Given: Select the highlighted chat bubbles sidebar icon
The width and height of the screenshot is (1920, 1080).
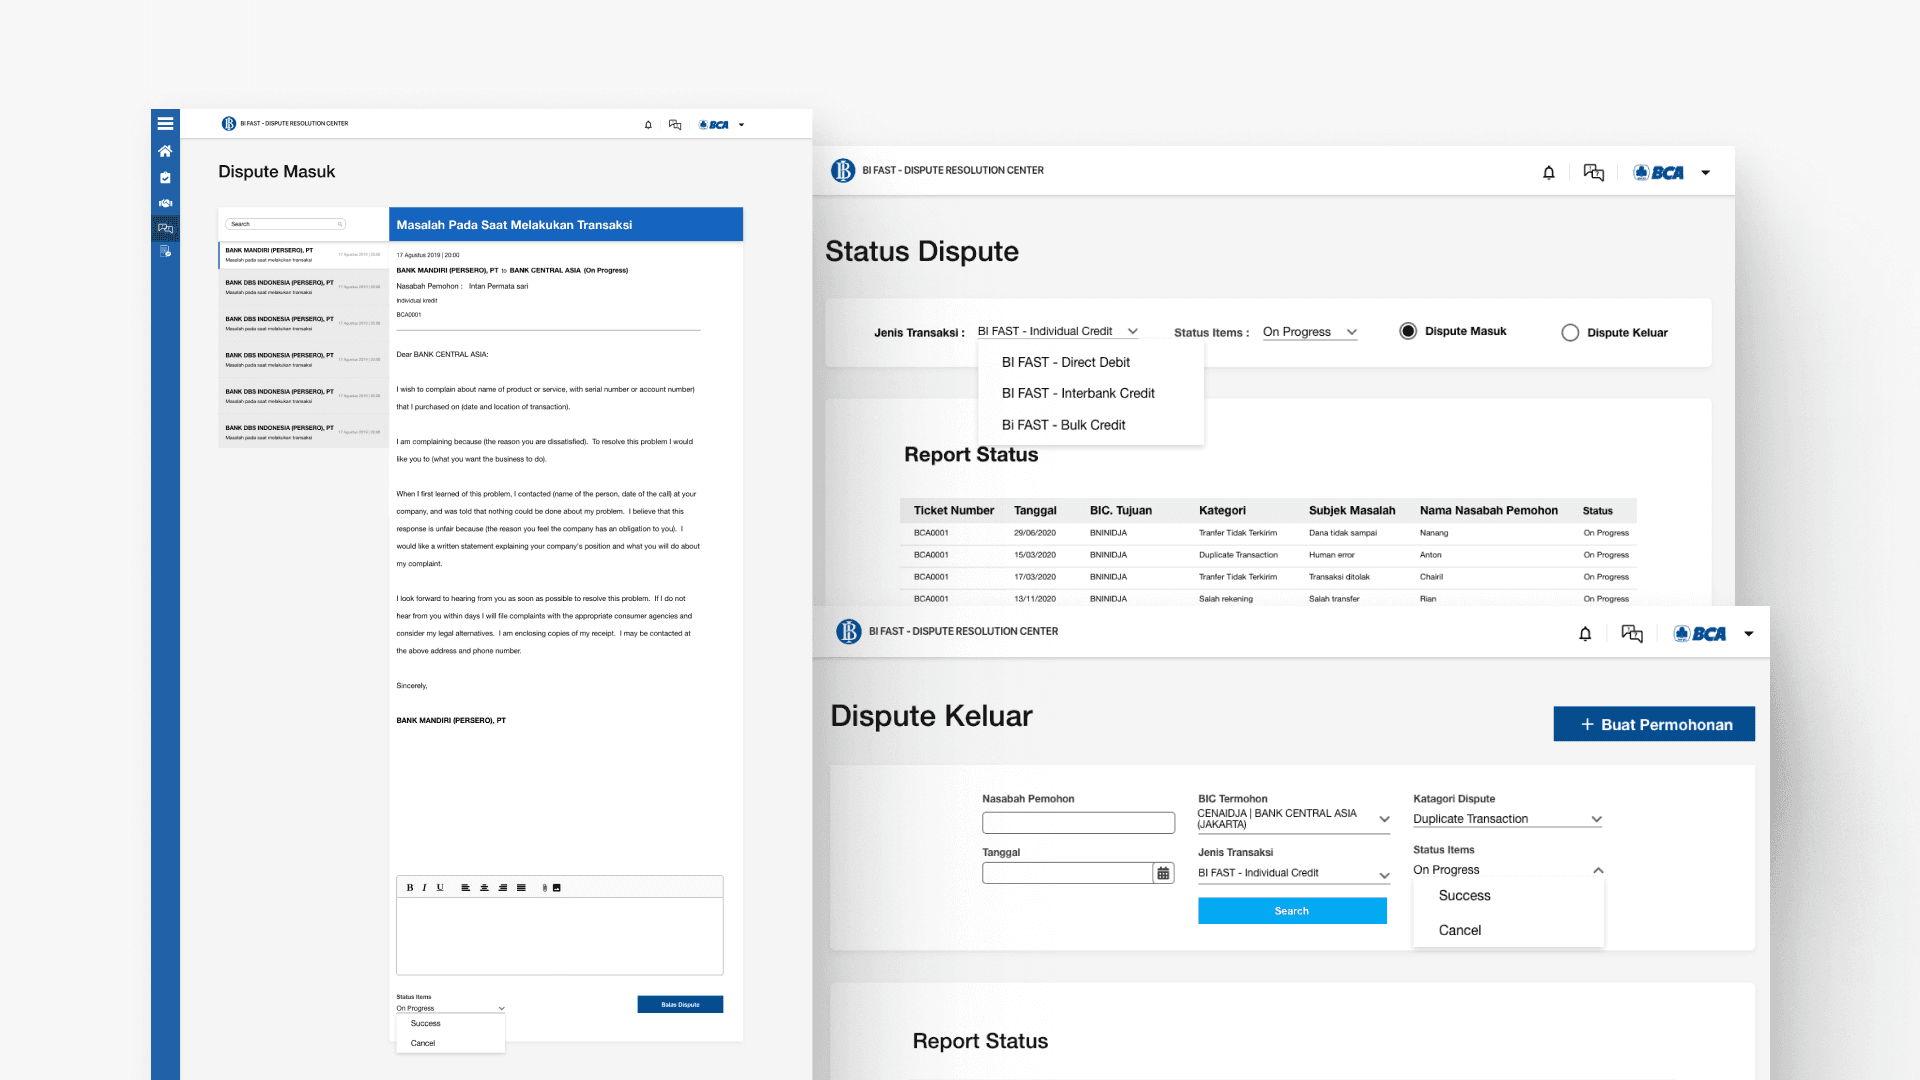Looking at the screenshot, I should coord(165,229).
